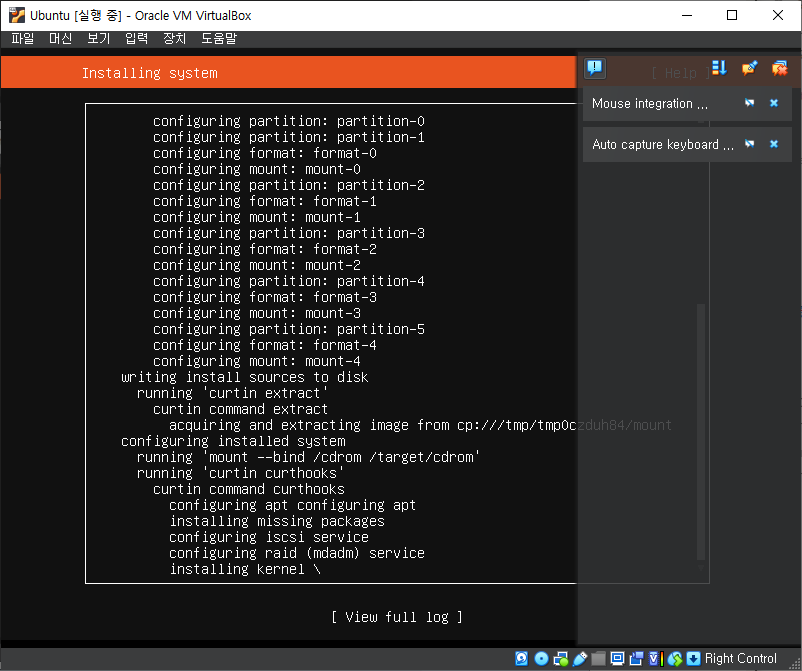Image resolution: width=802 pixels, height=671 pixels.
Task: Open the 보기 menu
Action: [99, 38]
